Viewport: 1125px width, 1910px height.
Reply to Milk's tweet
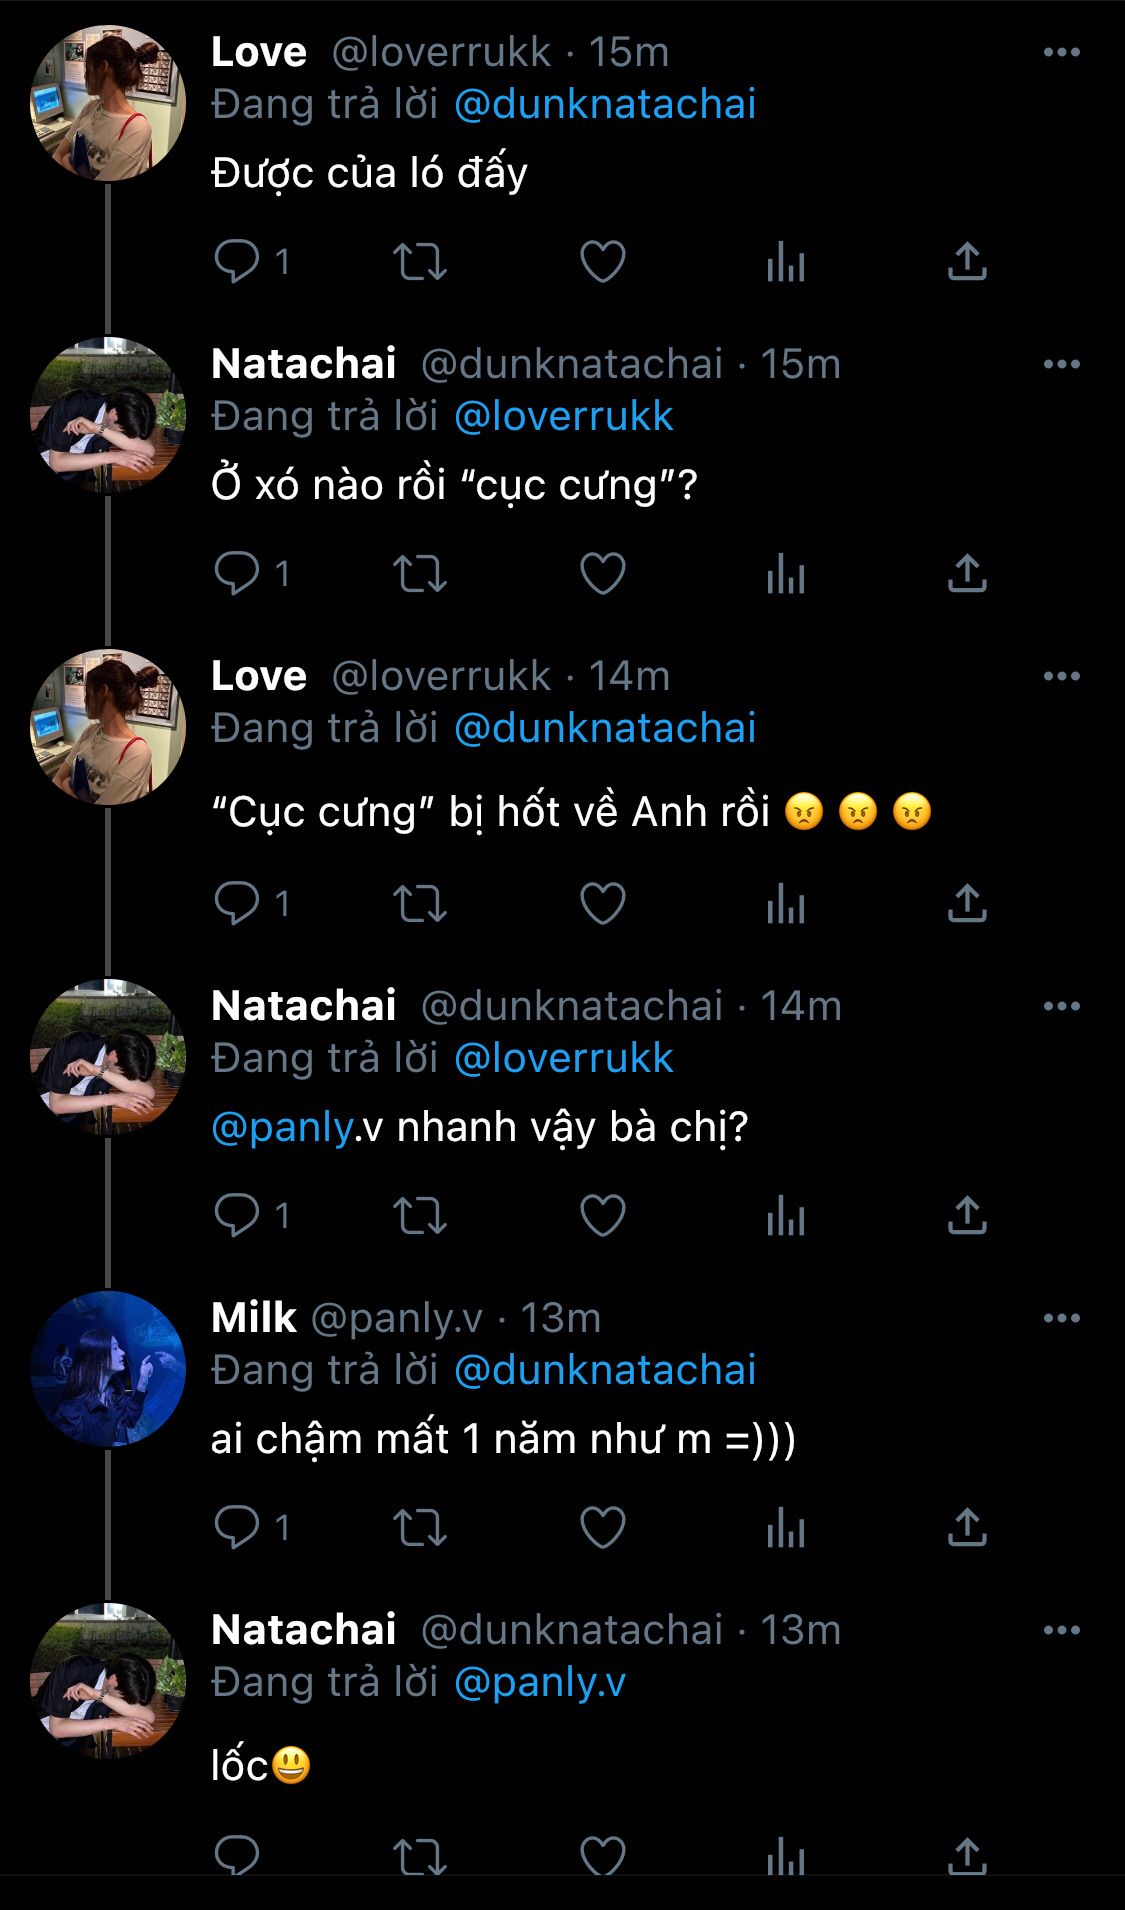pyautogui.click(x=237, y=1528)
